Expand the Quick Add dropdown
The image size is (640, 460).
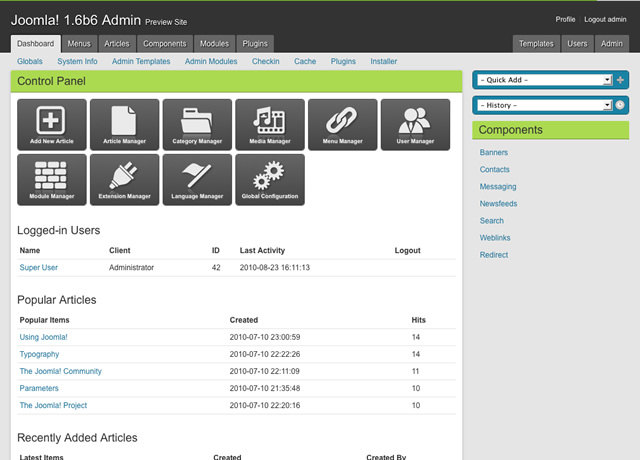[545, 80]
